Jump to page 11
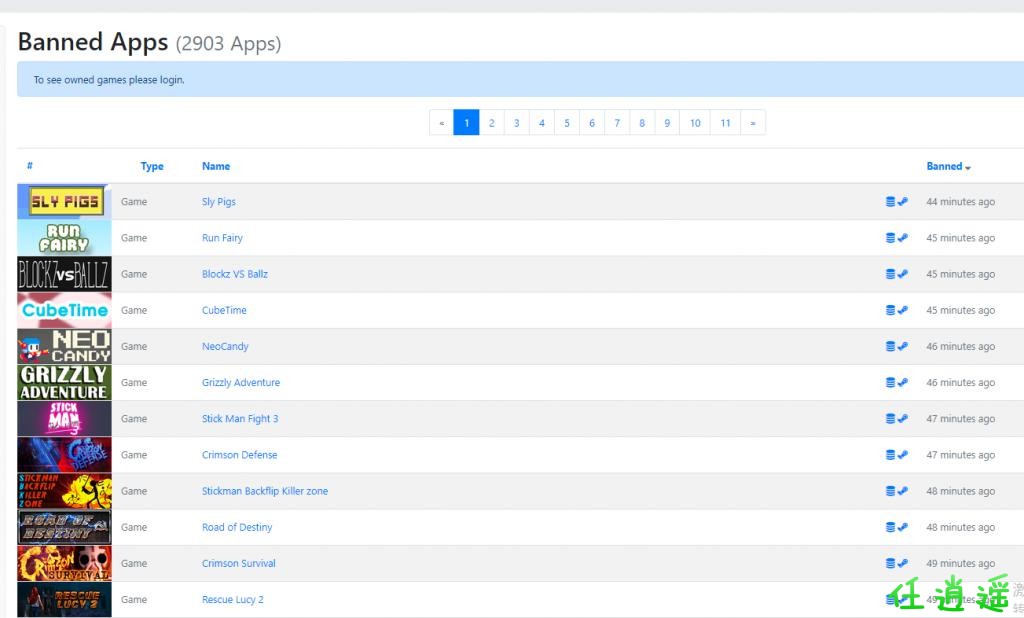 [726, 123]
